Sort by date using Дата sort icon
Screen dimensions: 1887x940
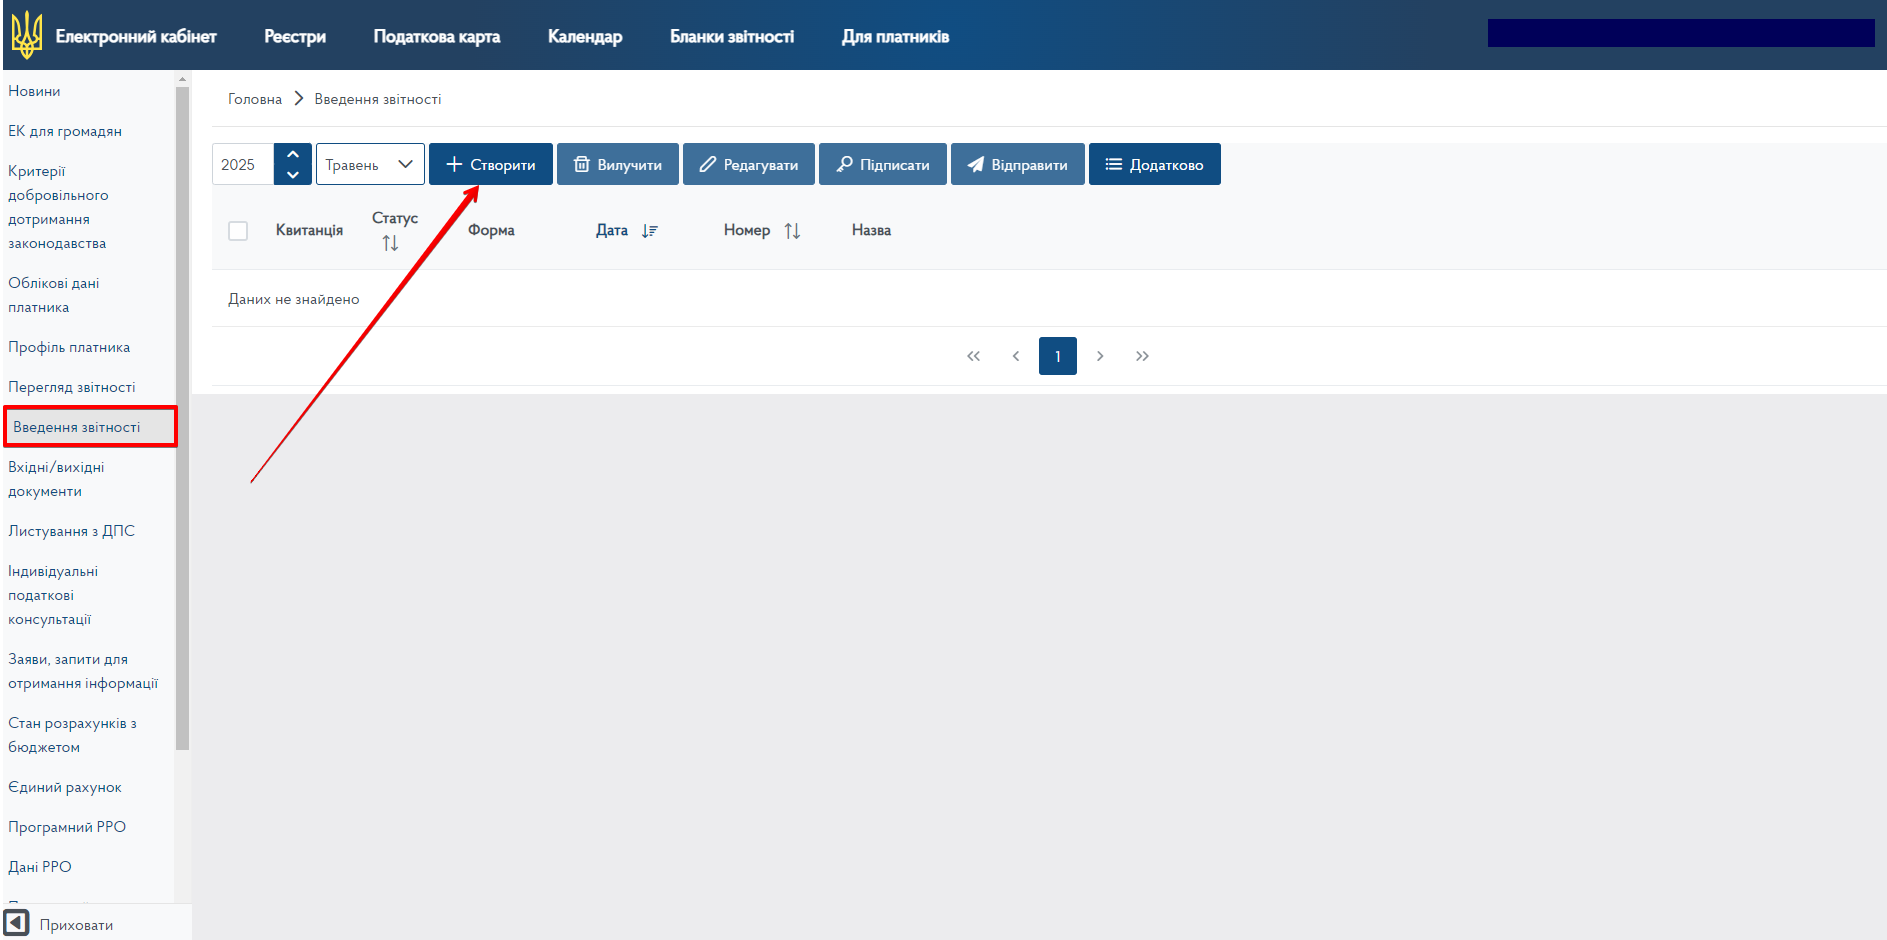click(x=650, y=231)
